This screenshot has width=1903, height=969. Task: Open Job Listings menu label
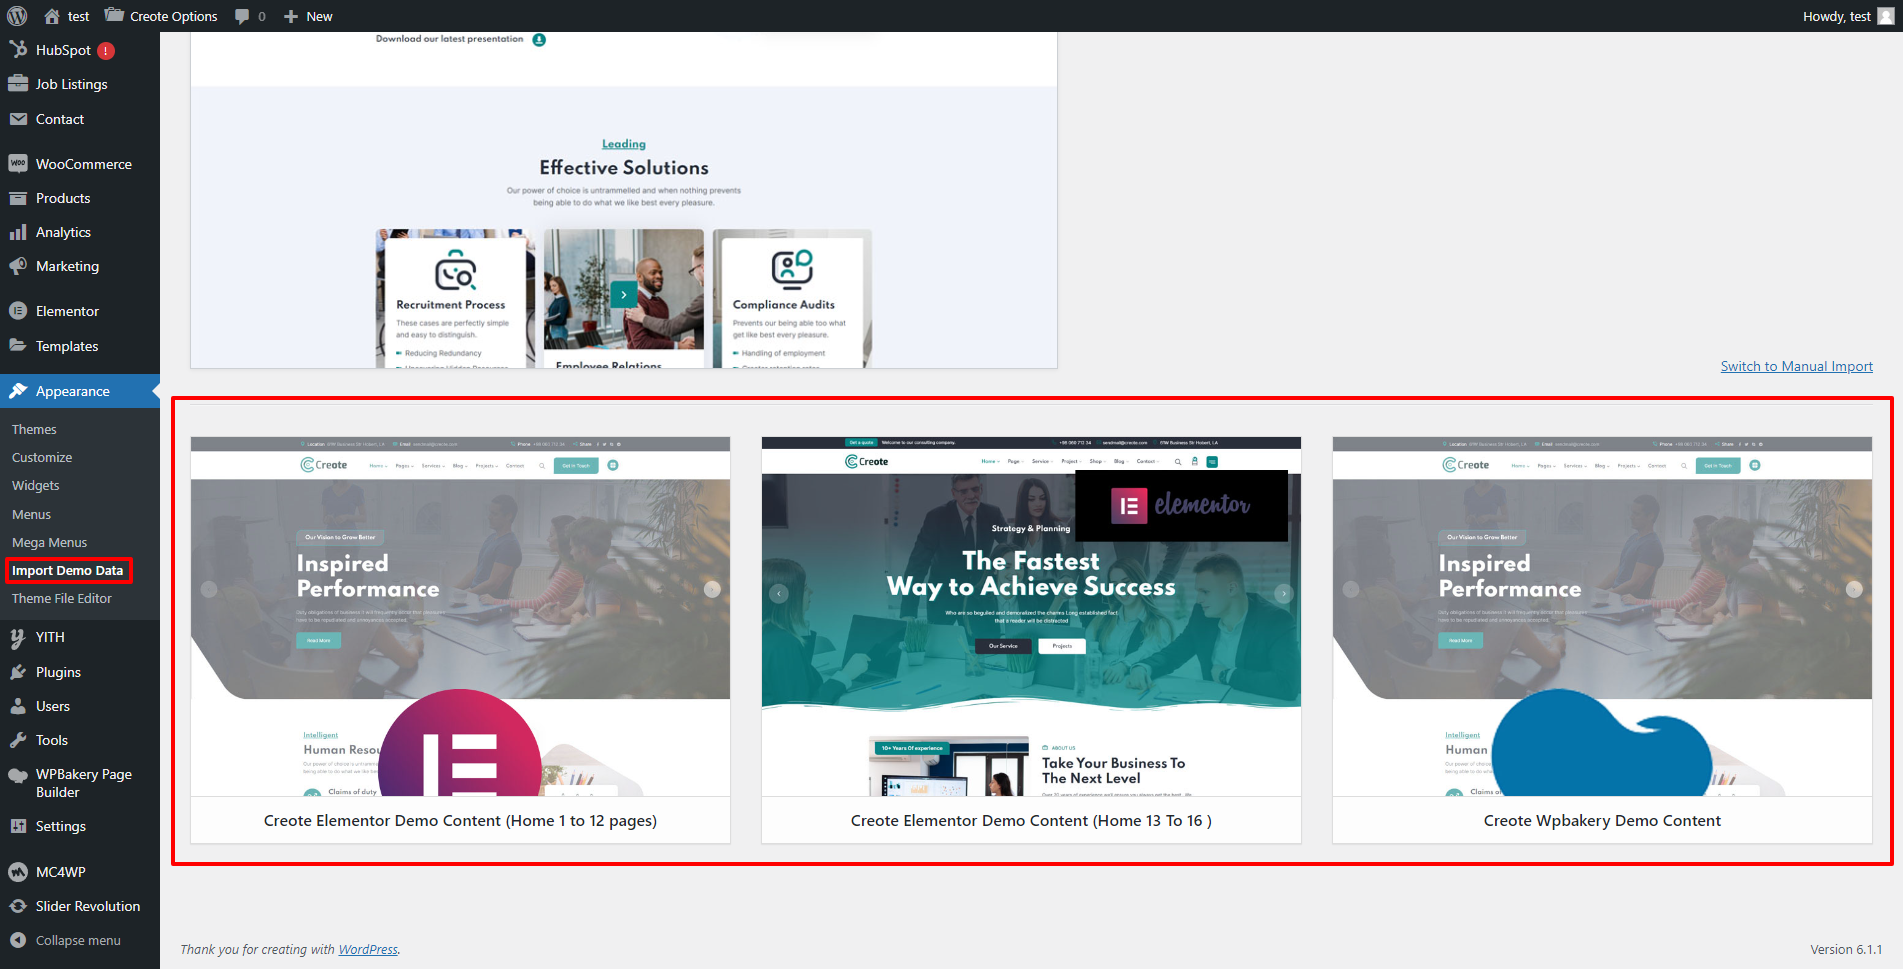pyautogui.click(x=71, y=84)
